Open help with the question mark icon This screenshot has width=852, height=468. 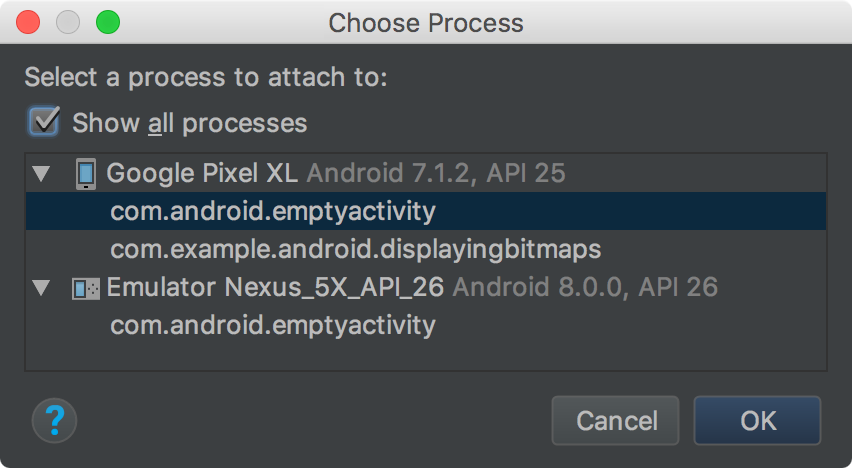click(x=54, y=419)
